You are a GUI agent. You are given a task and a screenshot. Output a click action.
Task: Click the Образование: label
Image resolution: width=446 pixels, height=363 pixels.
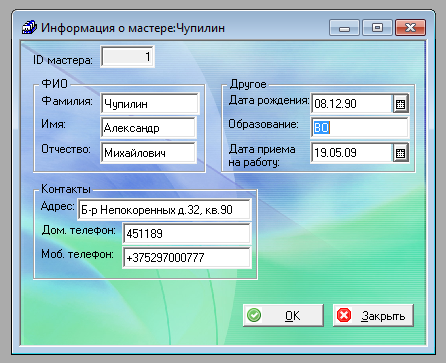[x=263, y=124]
